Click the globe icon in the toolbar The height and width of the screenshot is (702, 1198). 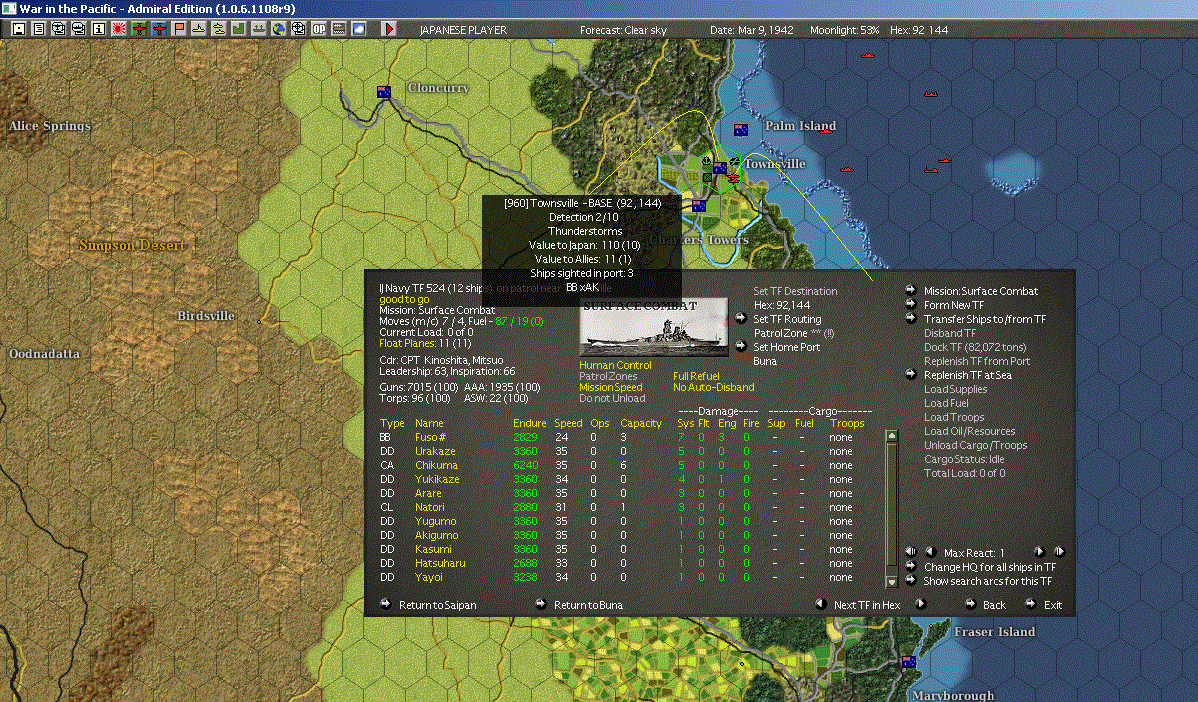(279, 29)
